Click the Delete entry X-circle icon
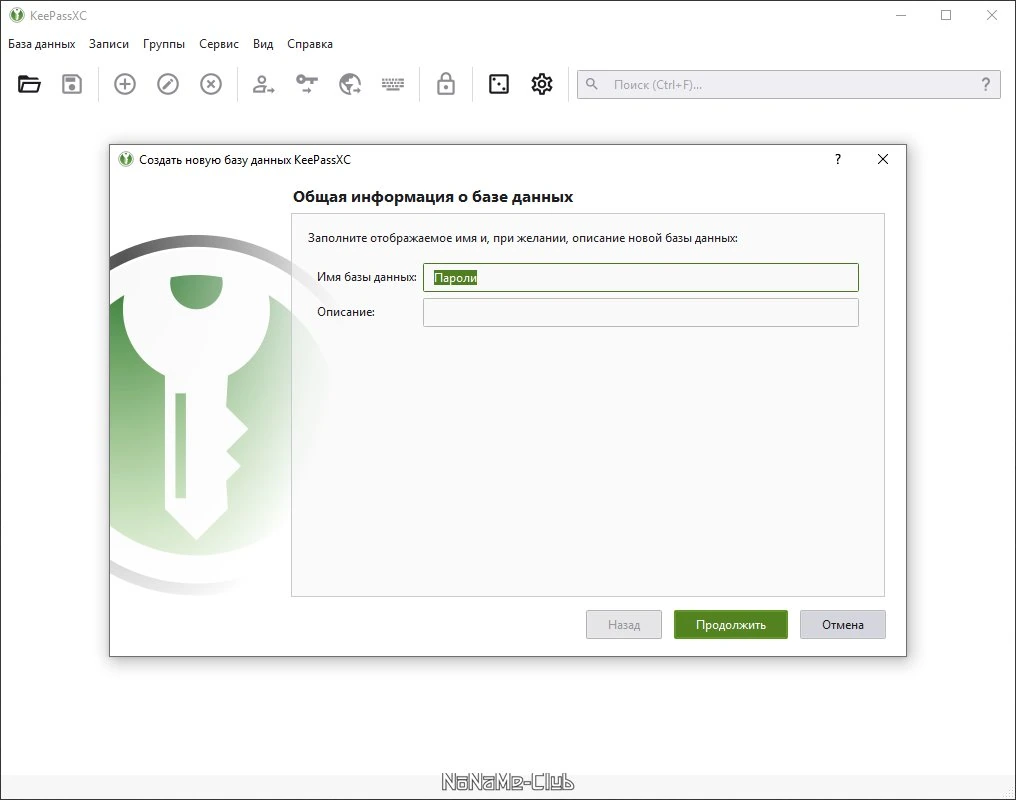 coord(211,84)
